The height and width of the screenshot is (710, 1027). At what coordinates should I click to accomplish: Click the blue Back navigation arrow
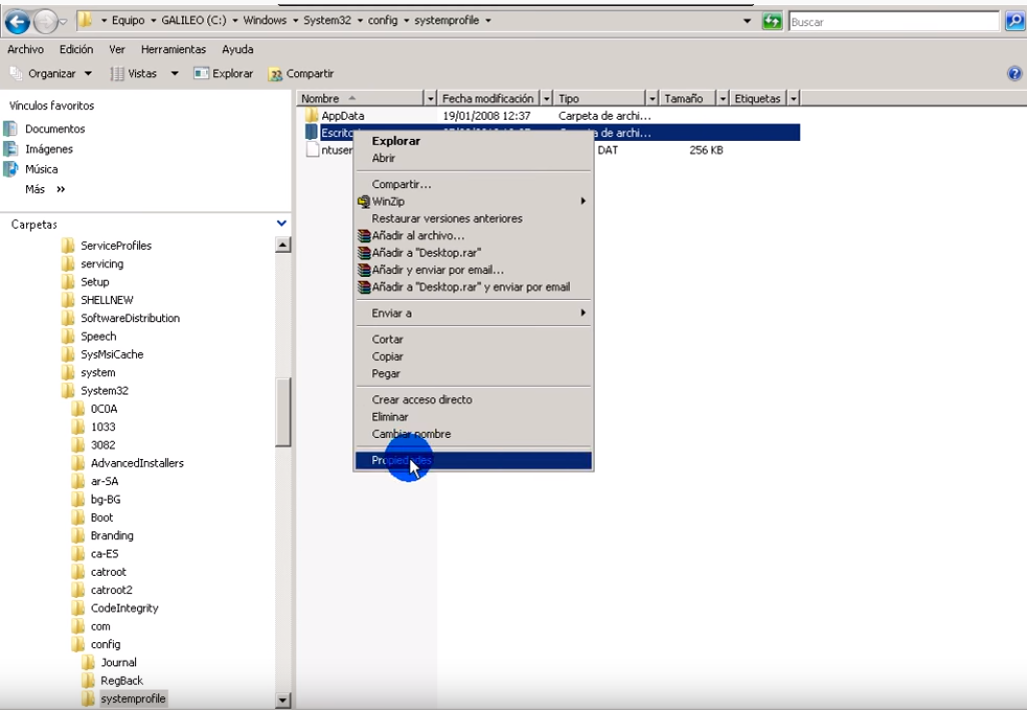(17, 22)
